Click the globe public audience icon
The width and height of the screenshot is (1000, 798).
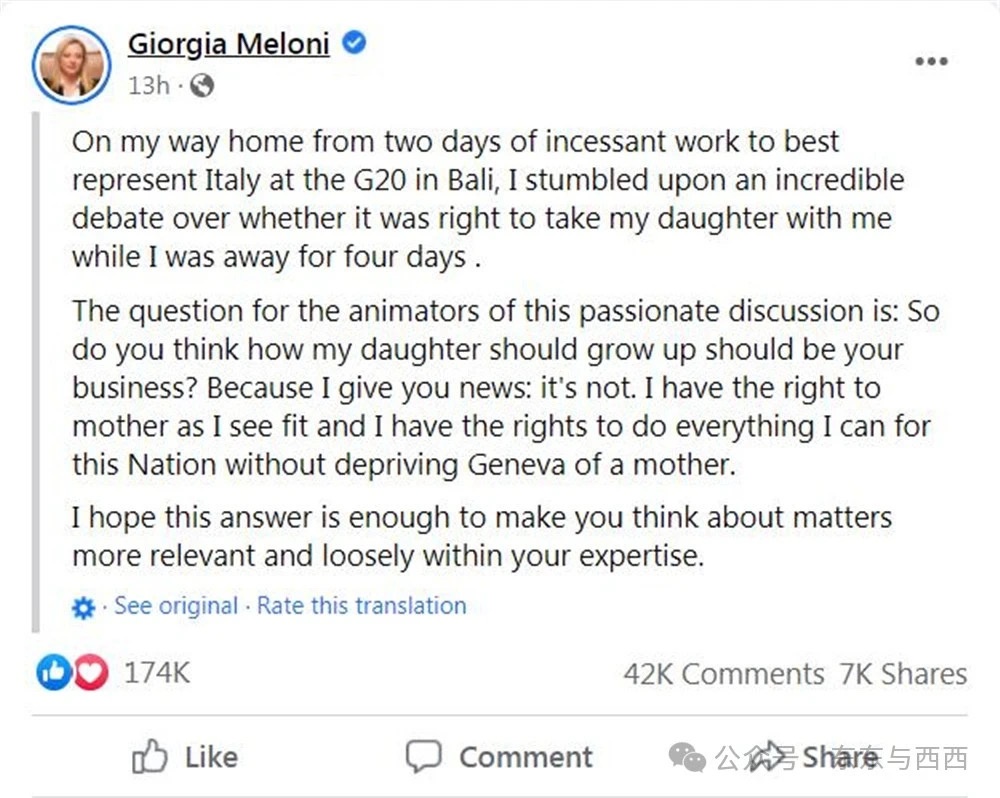point(201,86)
